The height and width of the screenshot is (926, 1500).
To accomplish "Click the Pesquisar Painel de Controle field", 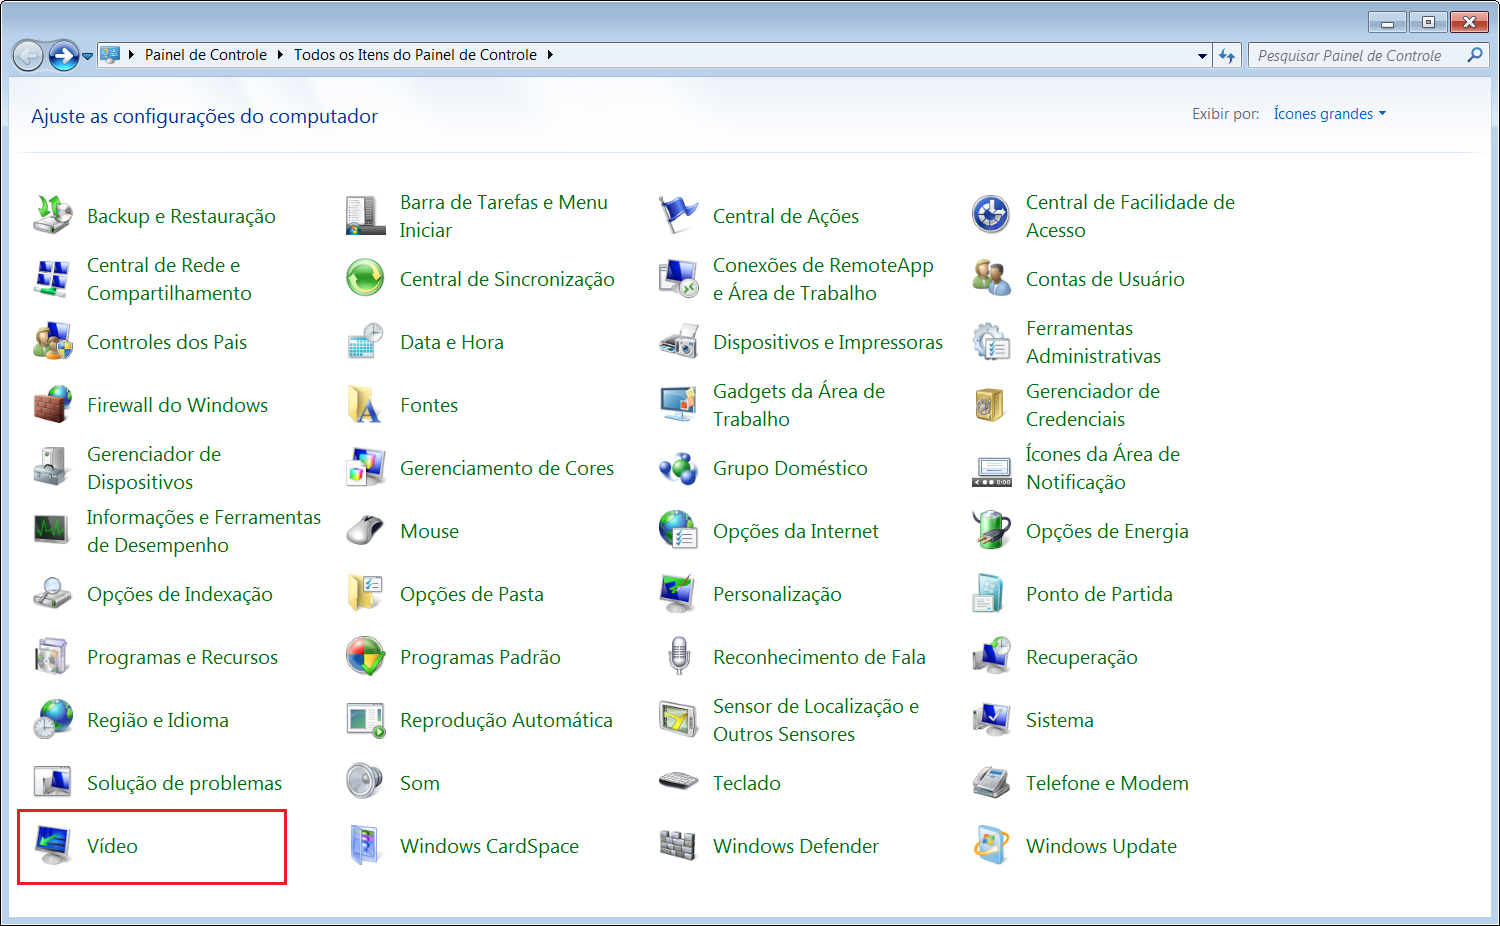I will click(x=1368, y=56).
